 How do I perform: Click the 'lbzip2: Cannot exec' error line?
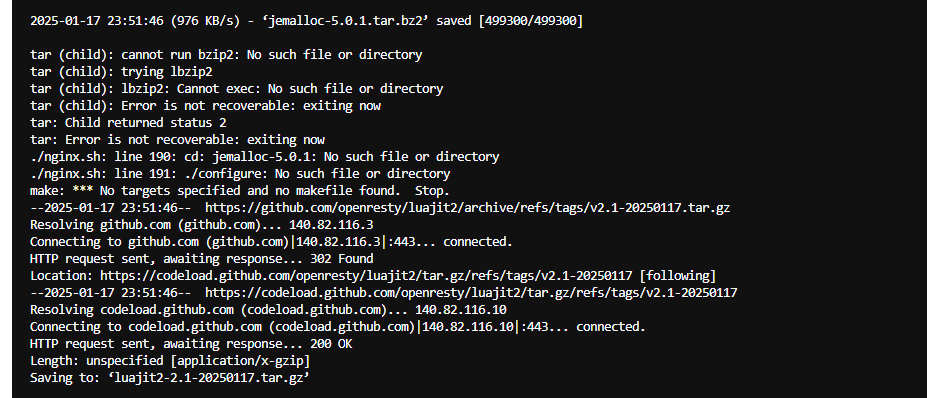236,89
